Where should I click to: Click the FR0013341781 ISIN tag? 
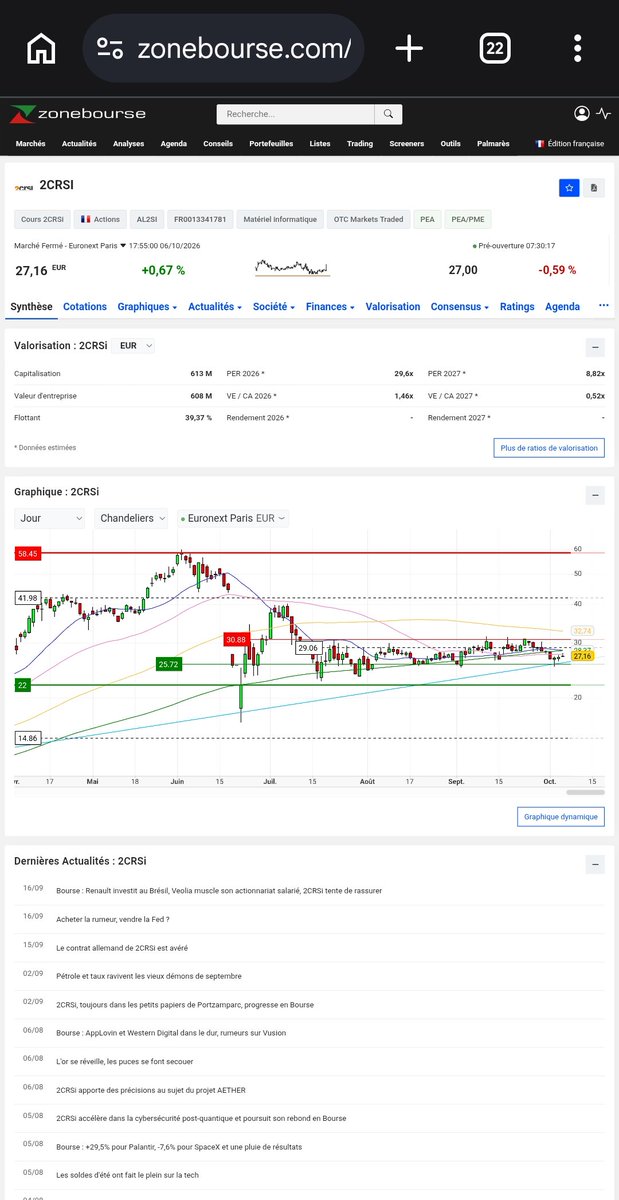[200, 219]
